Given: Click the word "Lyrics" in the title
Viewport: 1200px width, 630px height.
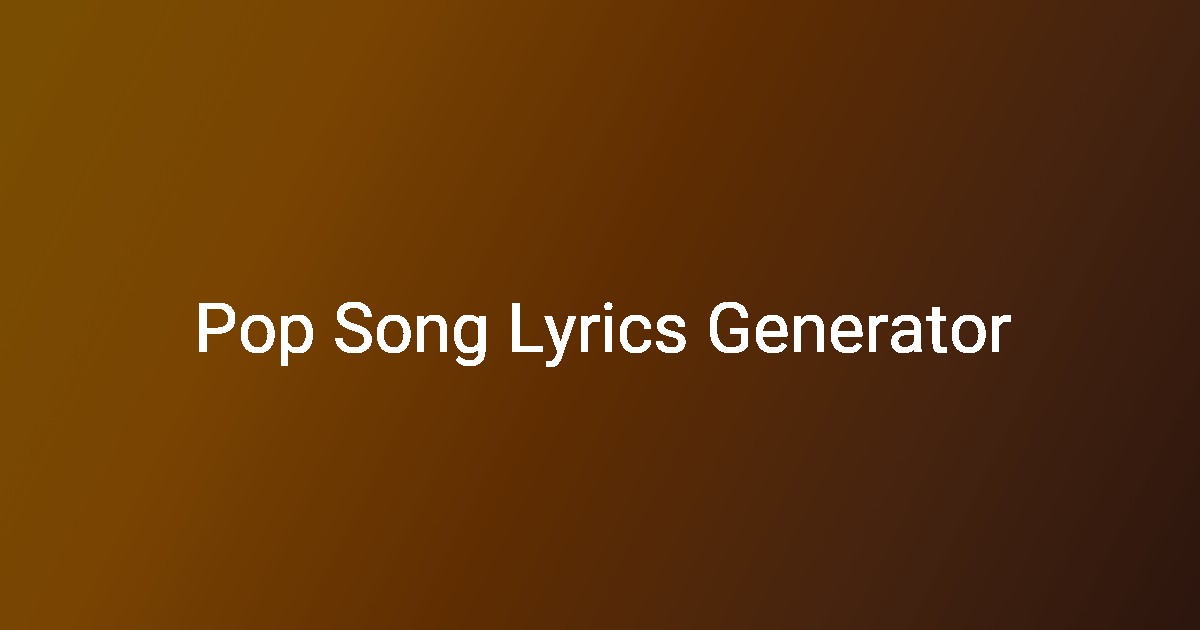Looking at the screenshot, I should [598, 334].
